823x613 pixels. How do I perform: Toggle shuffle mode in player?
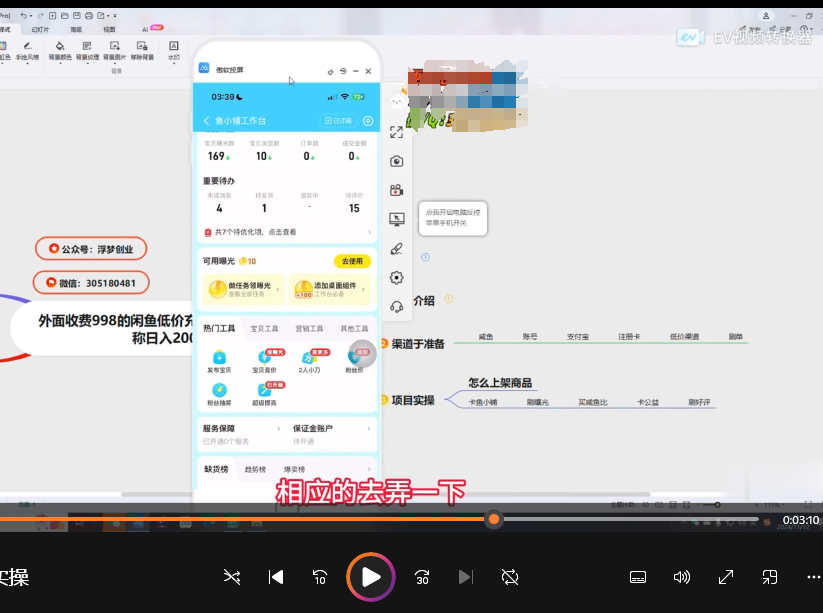click(x=231, y=577)
